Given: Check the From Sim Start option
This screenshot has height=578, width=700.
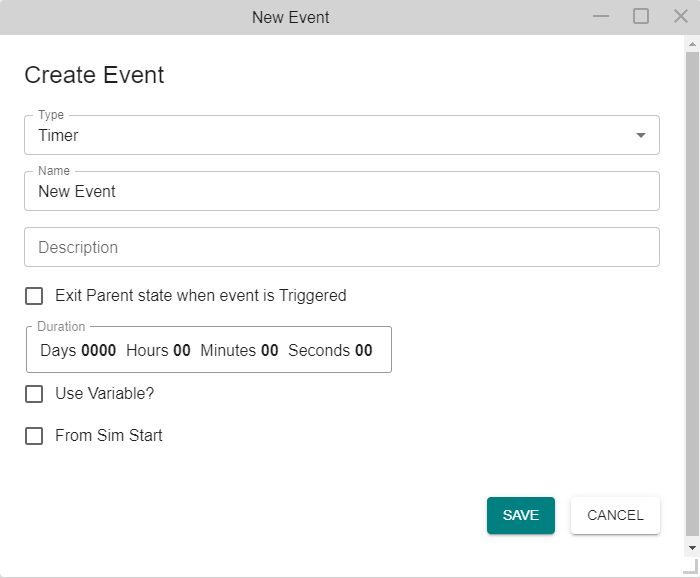Looking at the screenshot, I should click(34, 436).
